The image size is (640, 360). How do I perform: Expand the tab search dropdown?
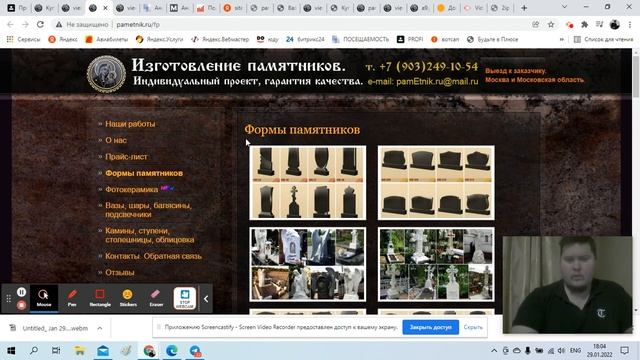(x=564, y=7)
